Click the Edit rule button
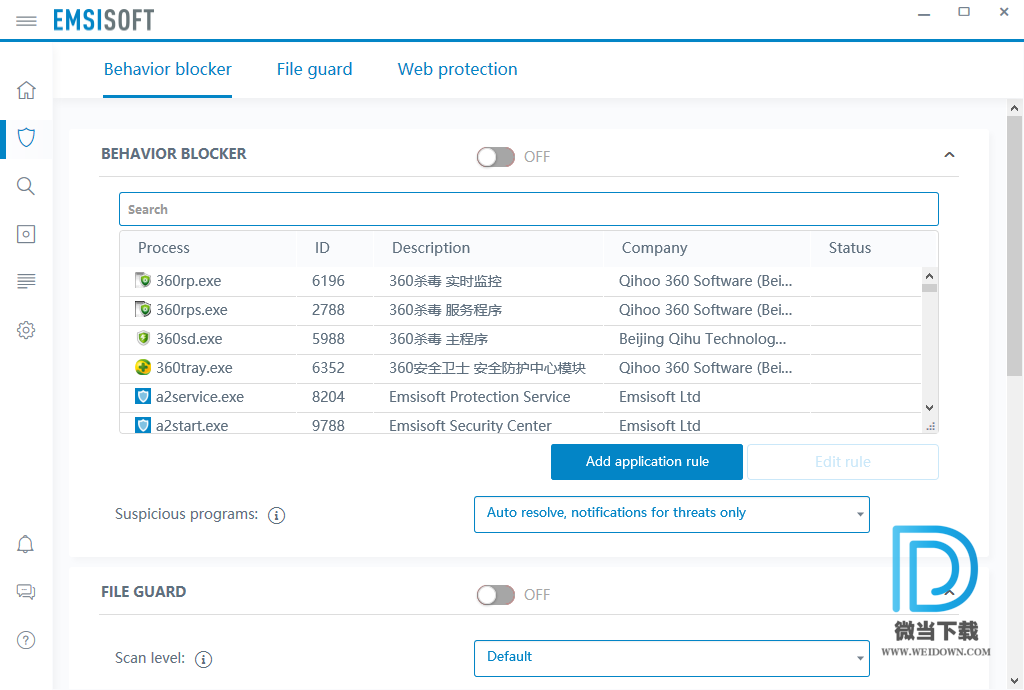 [842, 462]
